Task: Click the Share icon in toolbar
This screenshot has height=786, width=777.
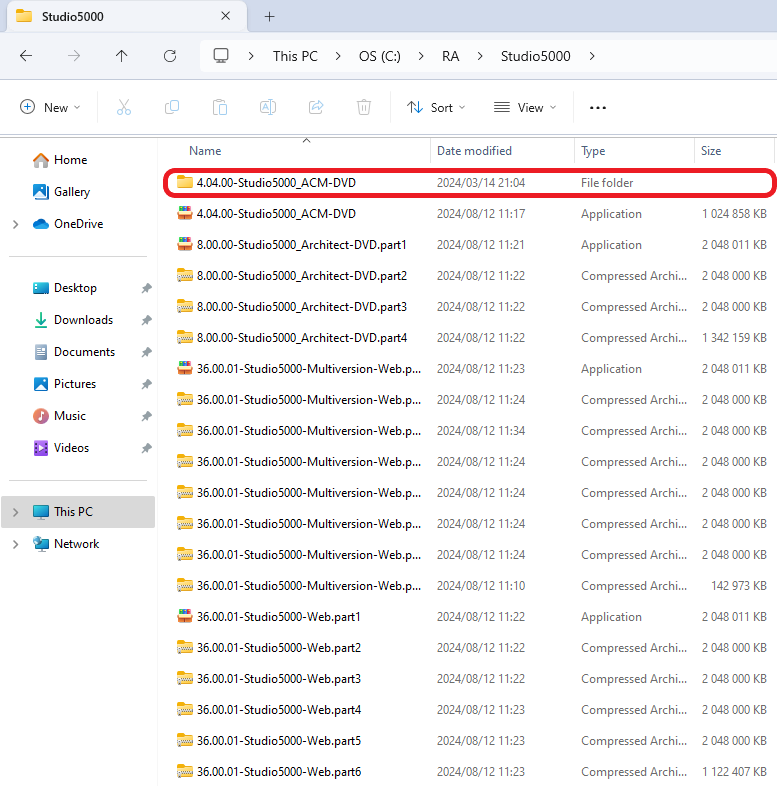Action: pyautogui.click(x=316, y=107)
